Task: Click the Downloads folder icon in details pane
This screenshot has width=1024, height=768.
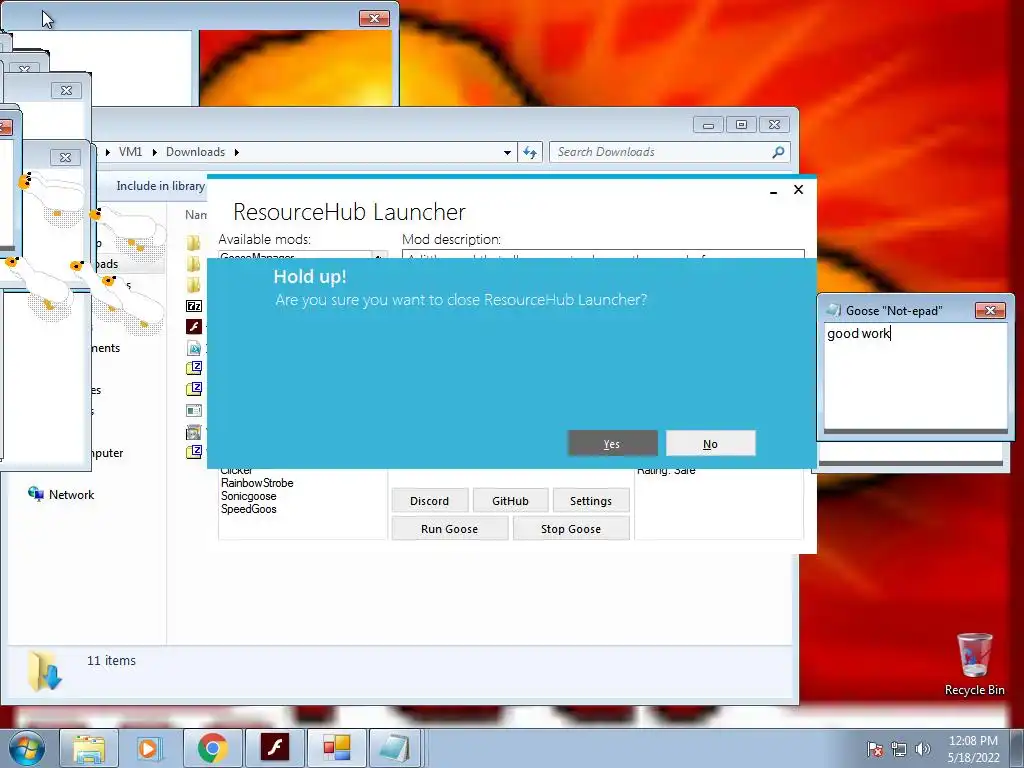Action: click(x=44, y=671)
